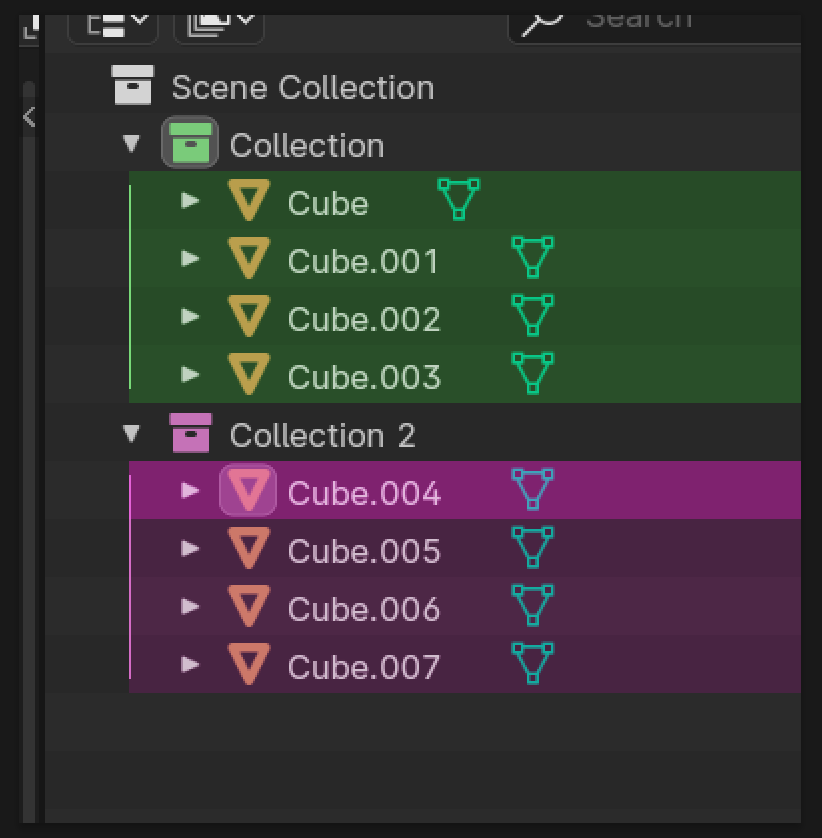Screen dimensions: 822x838
Task: Select the Cube.005 name text
Action: click(363, 552)
